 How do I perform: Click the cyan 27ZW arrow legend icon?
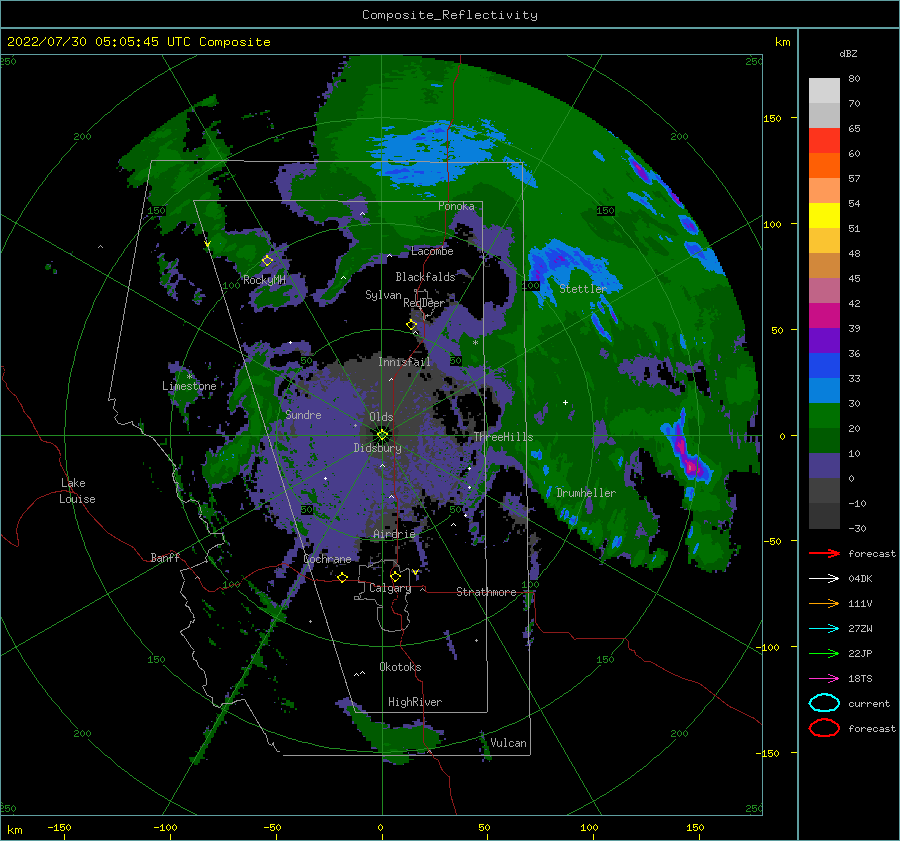[824, 629]
